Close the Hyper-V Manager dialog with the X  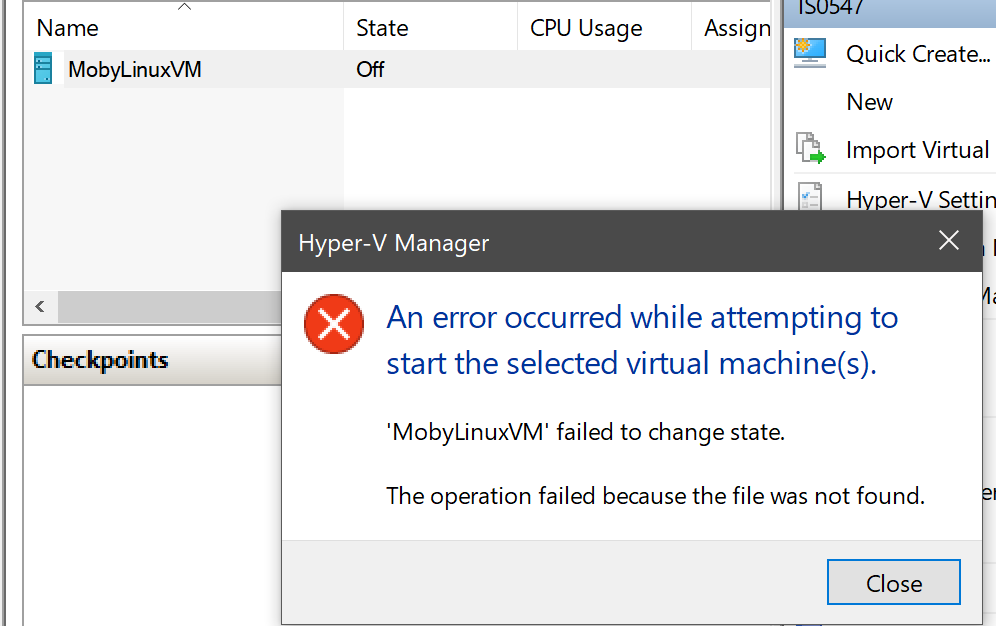click(948, 240)
